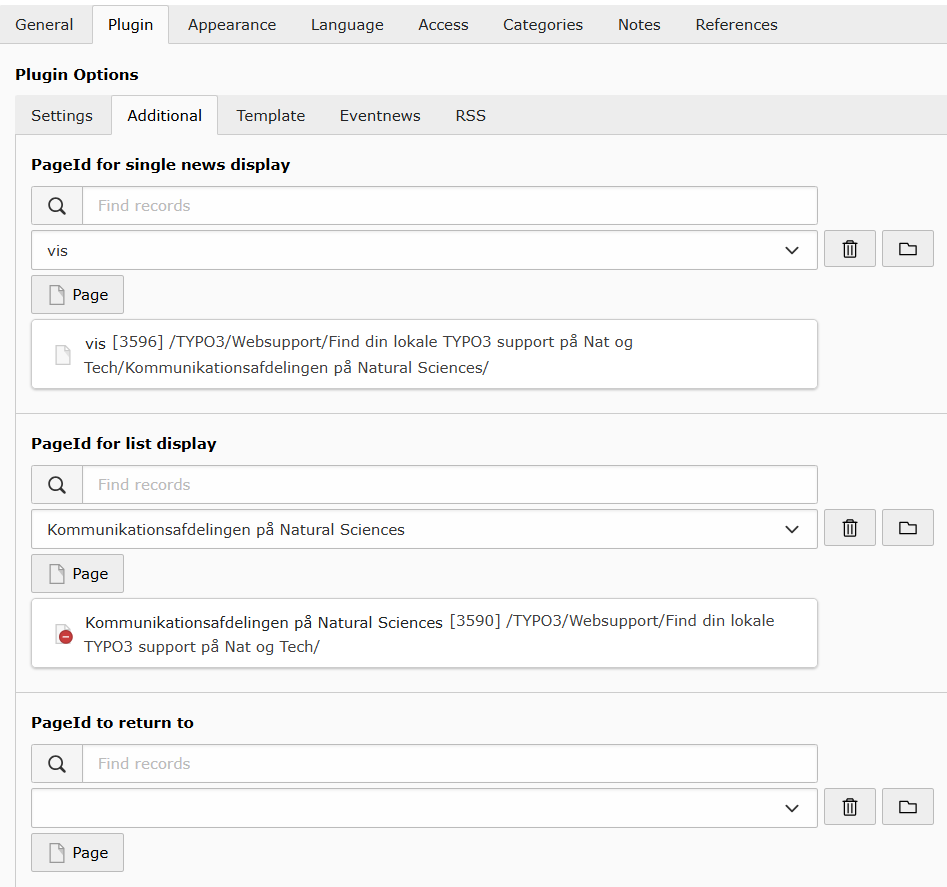This screenshot has width=947, height=887.
Task: Open Kommunikationsafdelingen på Natural Sciences dropdown
Action: coord(792,529)
